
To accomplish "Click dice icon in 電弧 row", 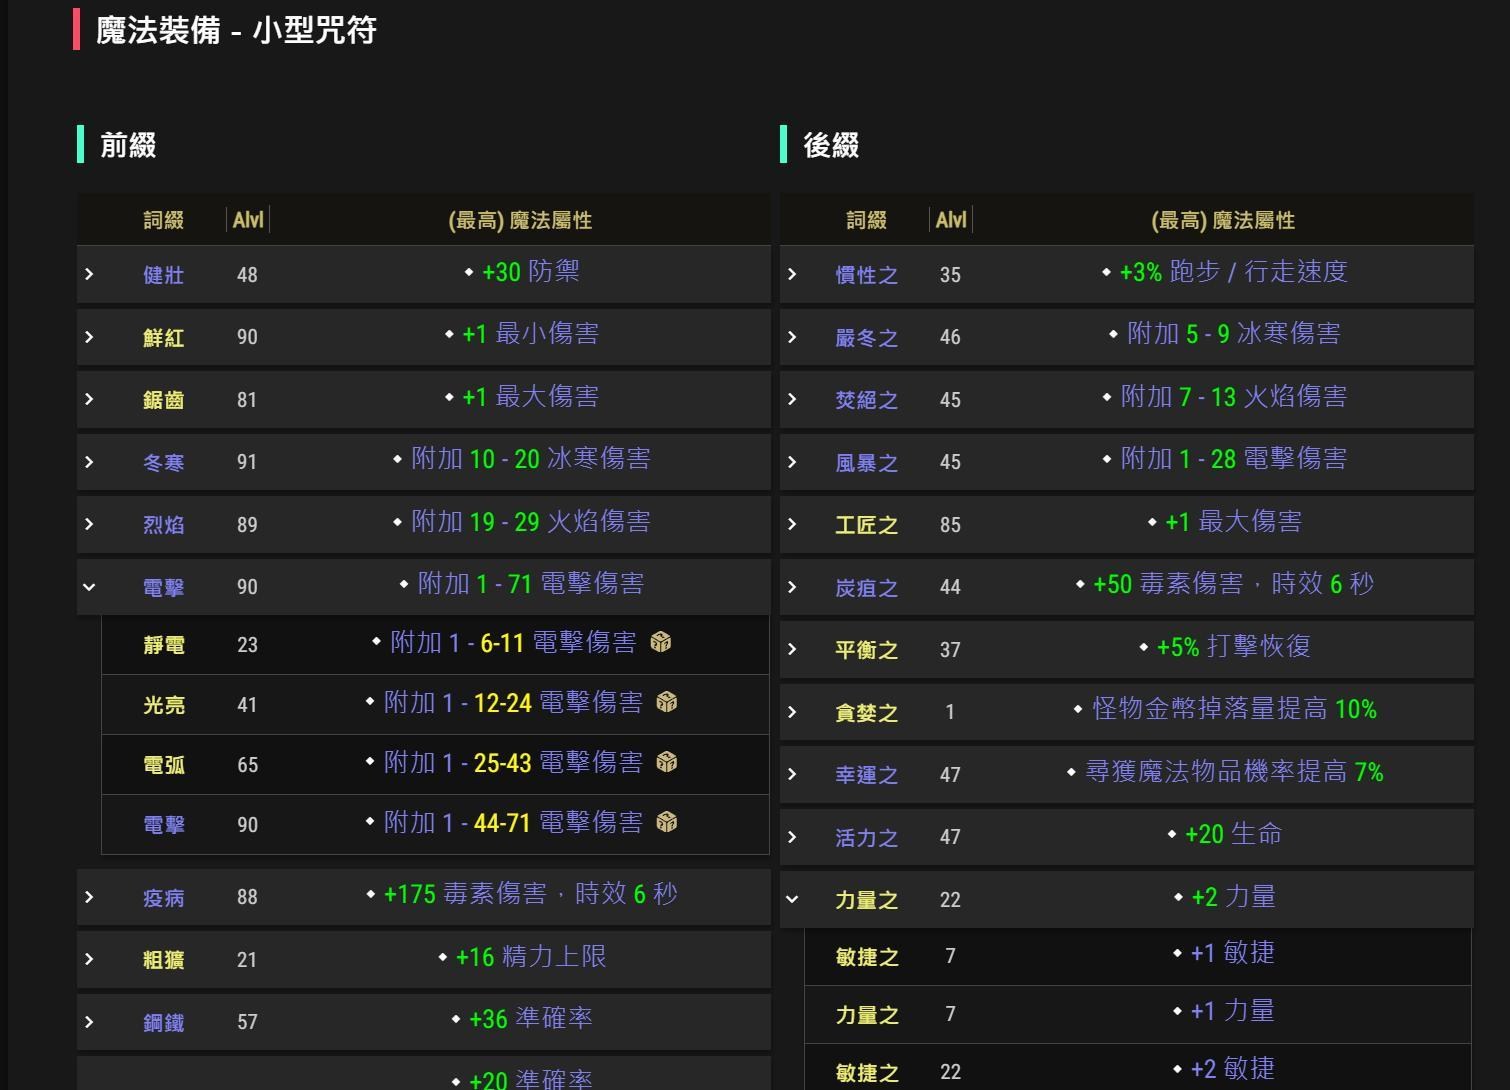I will point(667,762).
